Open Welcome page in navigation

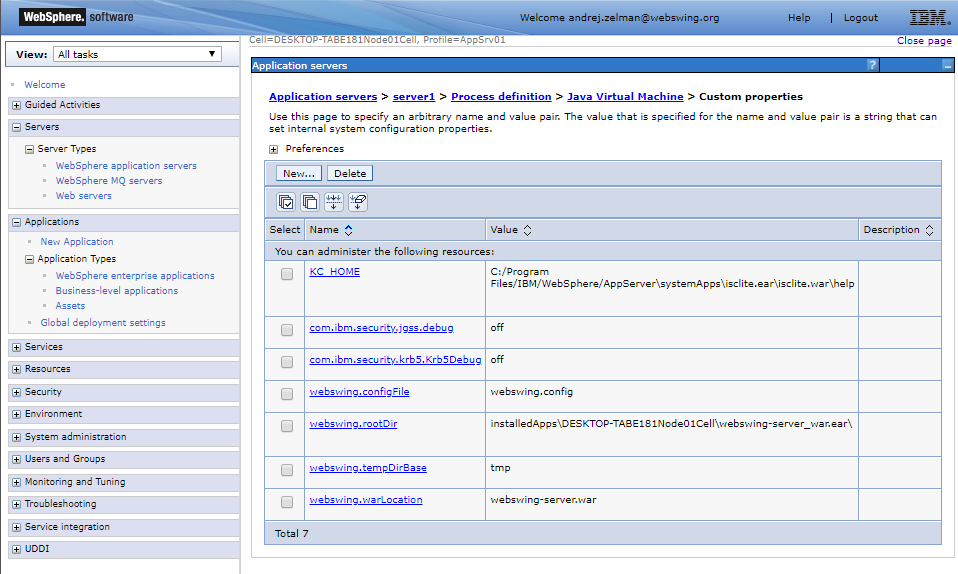coord(45,84)
